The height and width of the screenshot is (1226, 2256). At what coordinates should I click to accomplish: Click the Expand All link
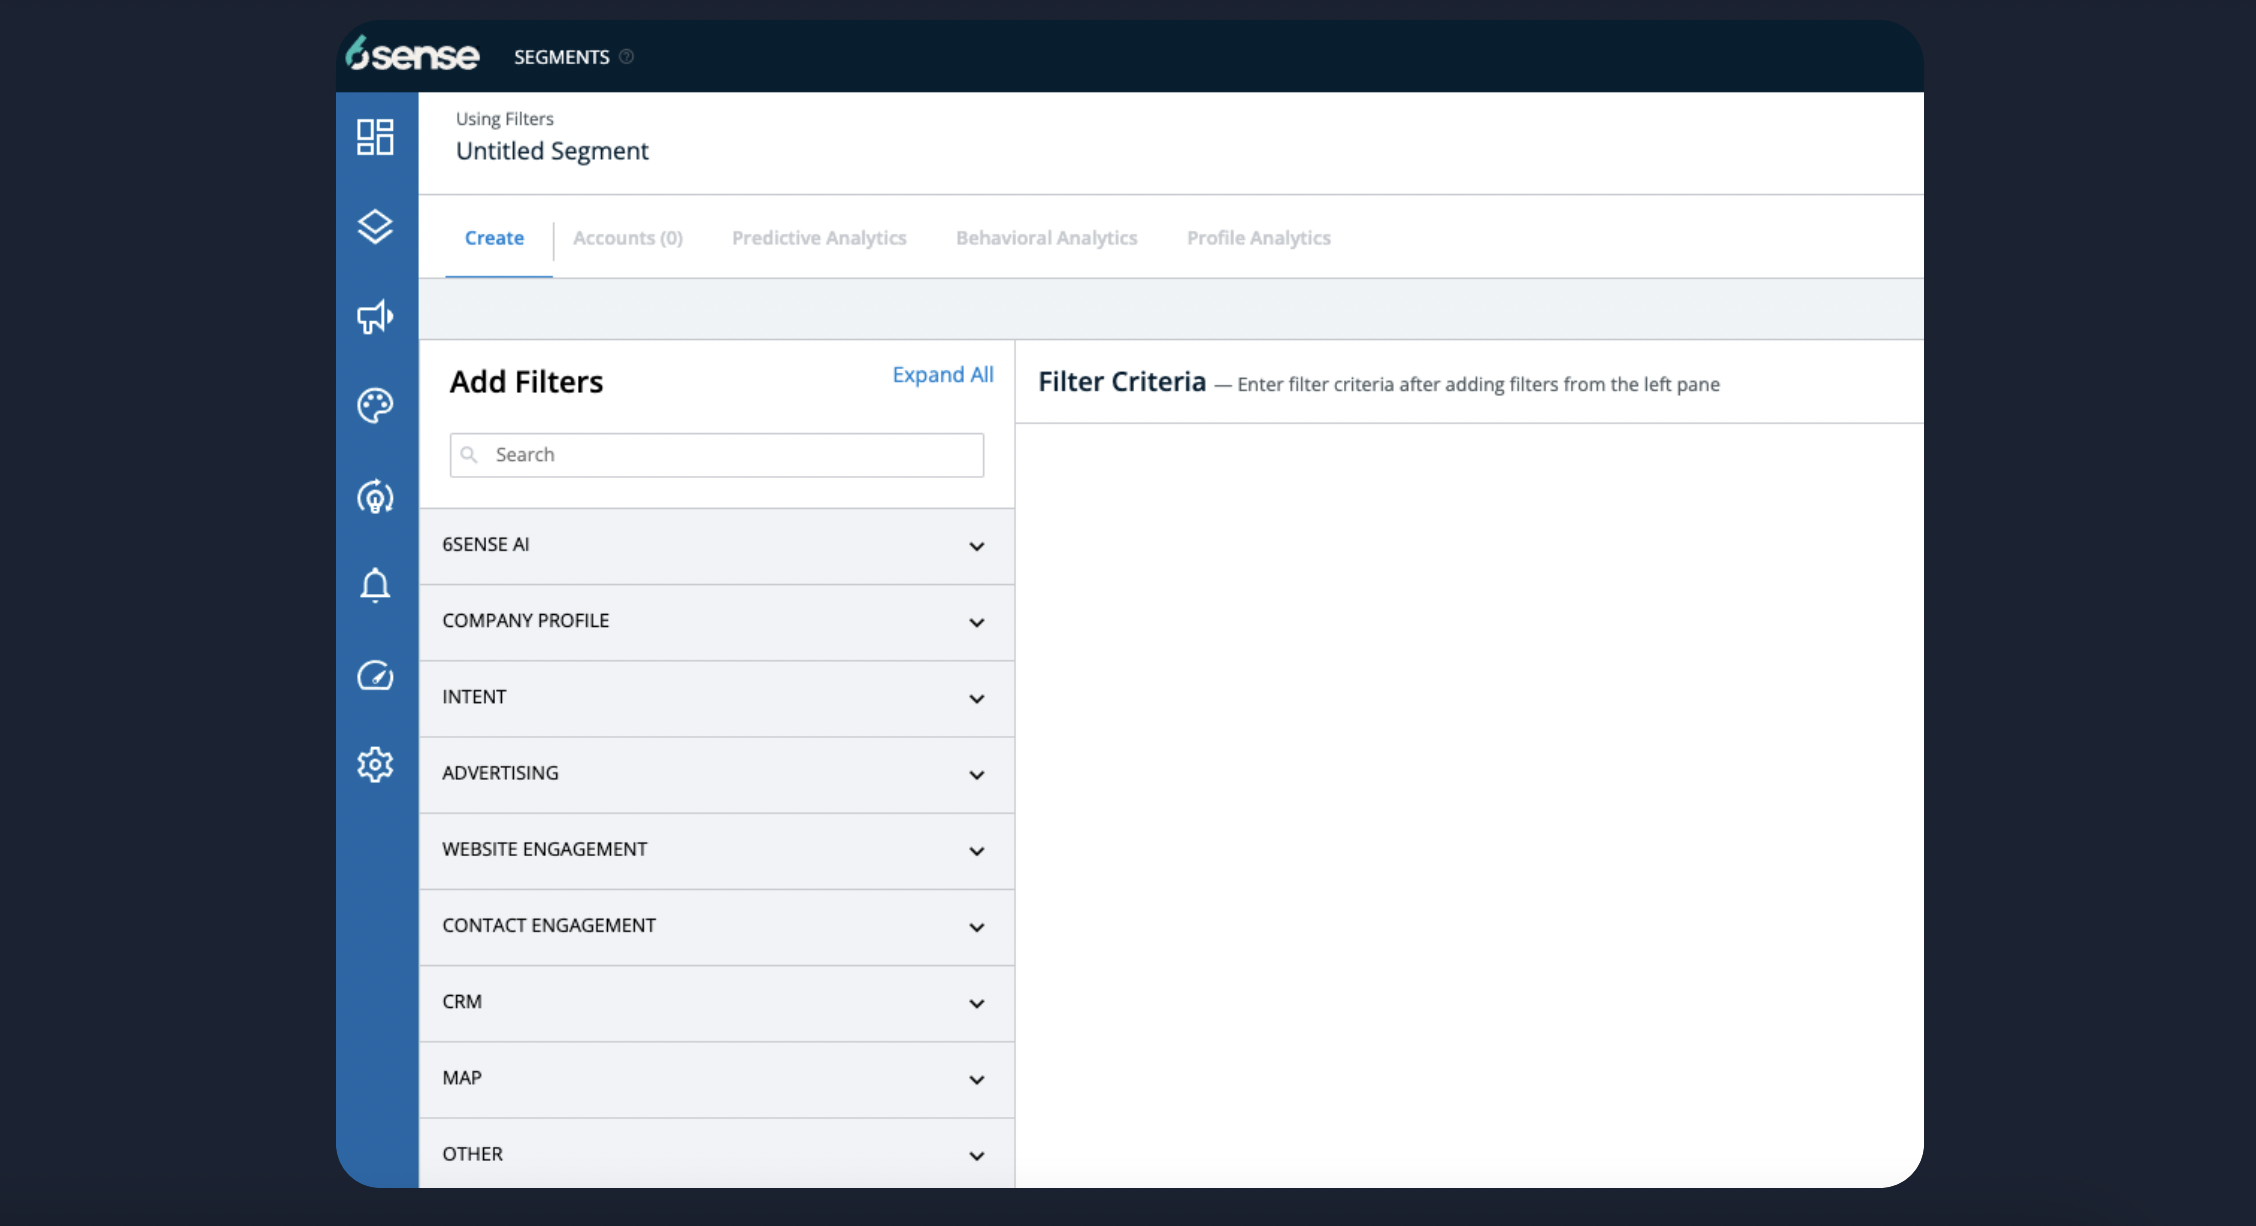click(x=942, y=375)
